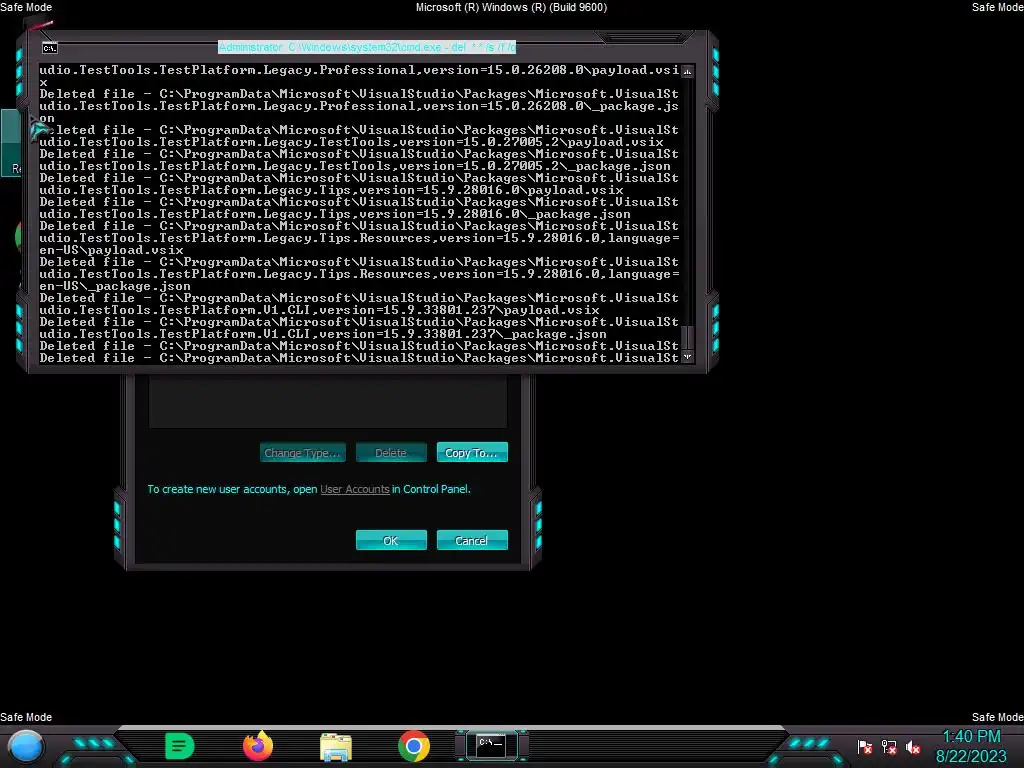Launch Firefox from the taskbar

258,746
